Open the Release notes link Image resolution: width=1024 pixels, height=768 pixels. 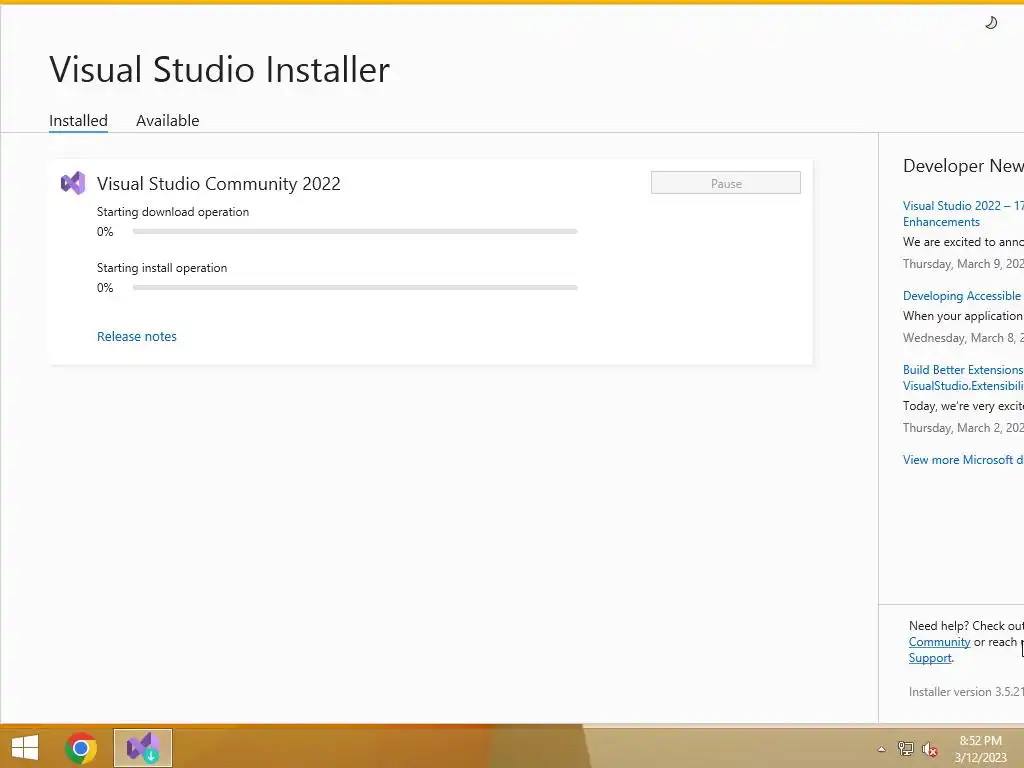pos(136,336)
